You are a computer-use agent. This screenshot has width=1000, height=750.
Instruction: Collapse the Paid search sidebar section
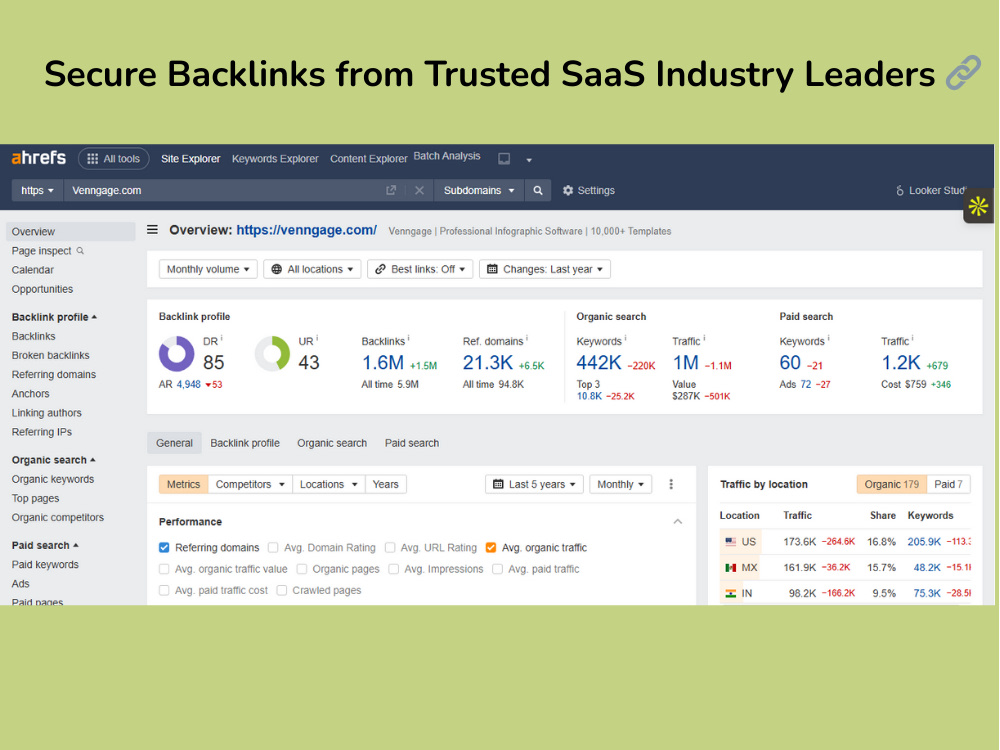coord(45,545)
